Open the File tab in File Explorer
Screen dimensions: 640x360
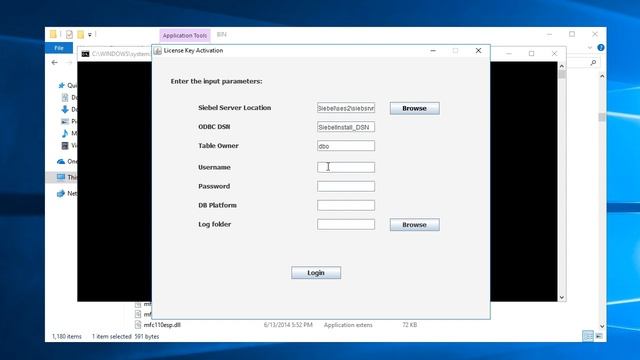[59, 48]
